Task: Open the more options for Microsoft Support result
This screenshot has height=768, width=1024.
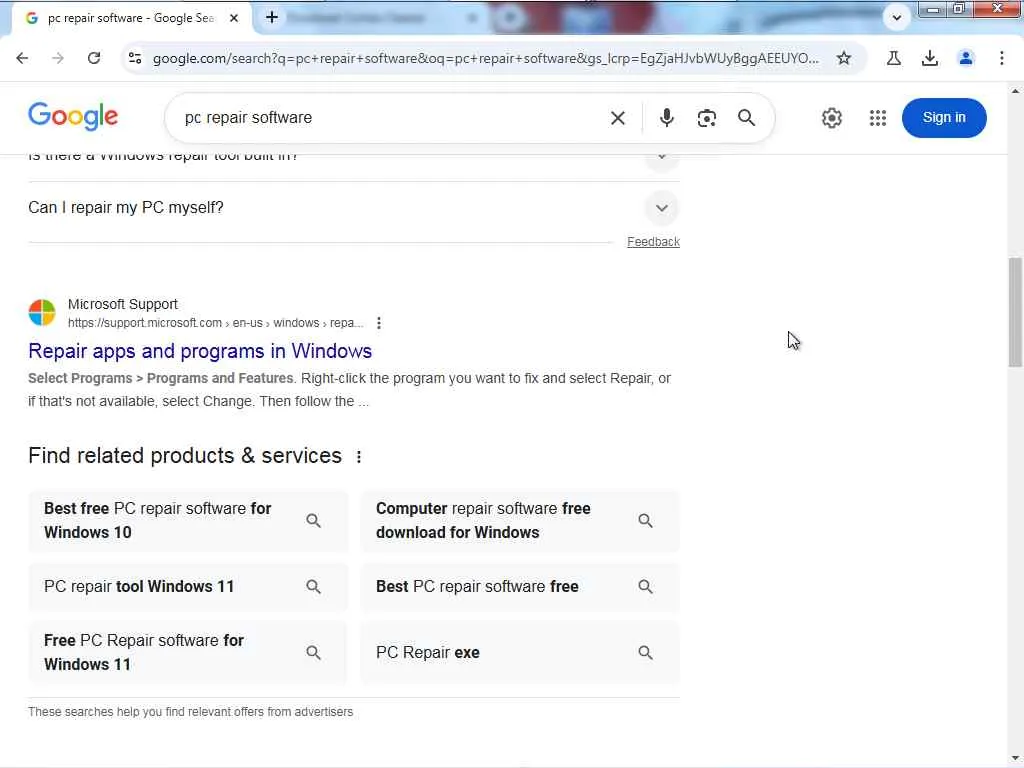Action: coord(379,323)
